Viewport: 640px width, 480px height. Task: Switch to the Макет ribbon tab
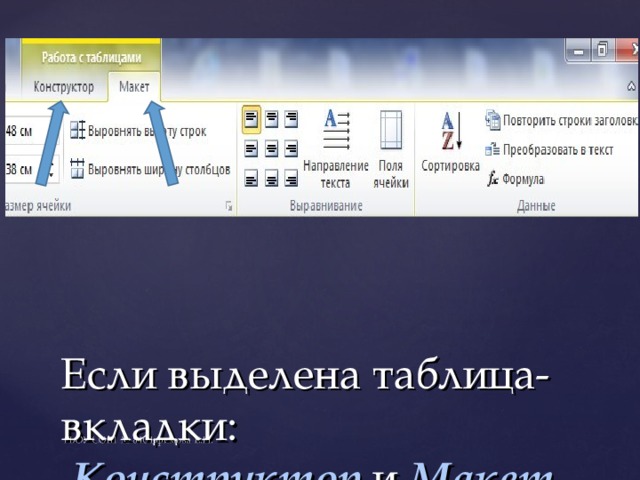point(134,87)
